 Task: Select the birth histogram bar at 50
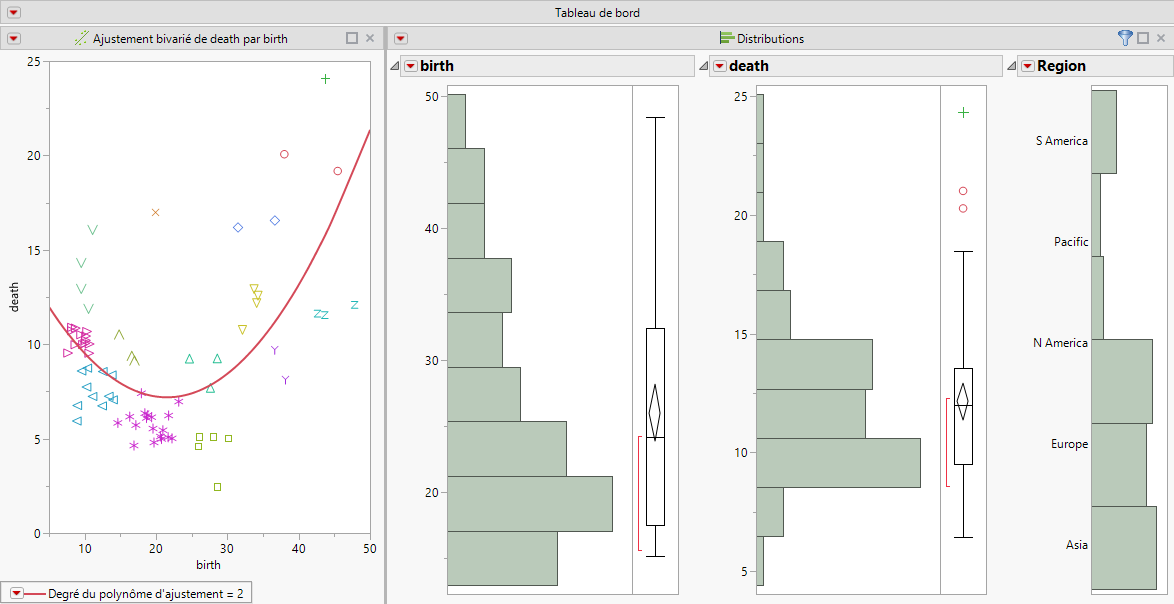pos(457,121)
